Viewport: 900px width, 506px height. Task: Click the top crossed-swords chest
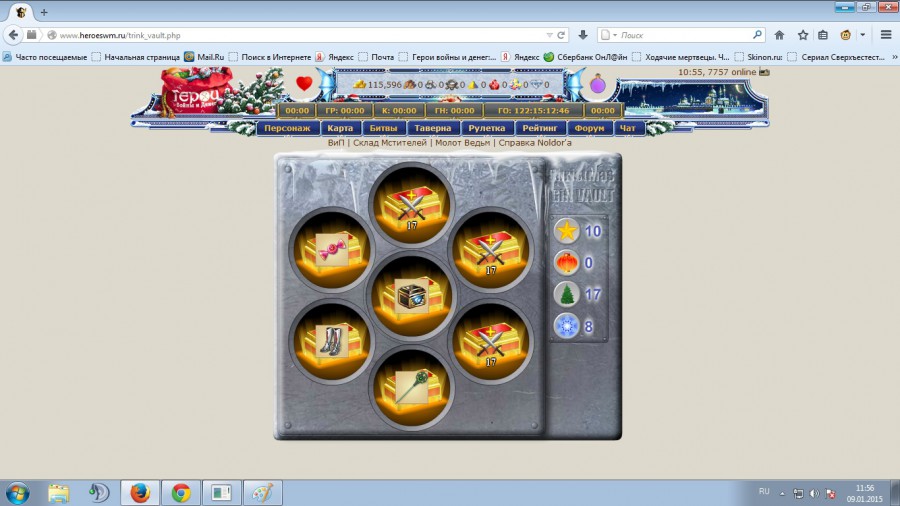[x=411, y=203]
